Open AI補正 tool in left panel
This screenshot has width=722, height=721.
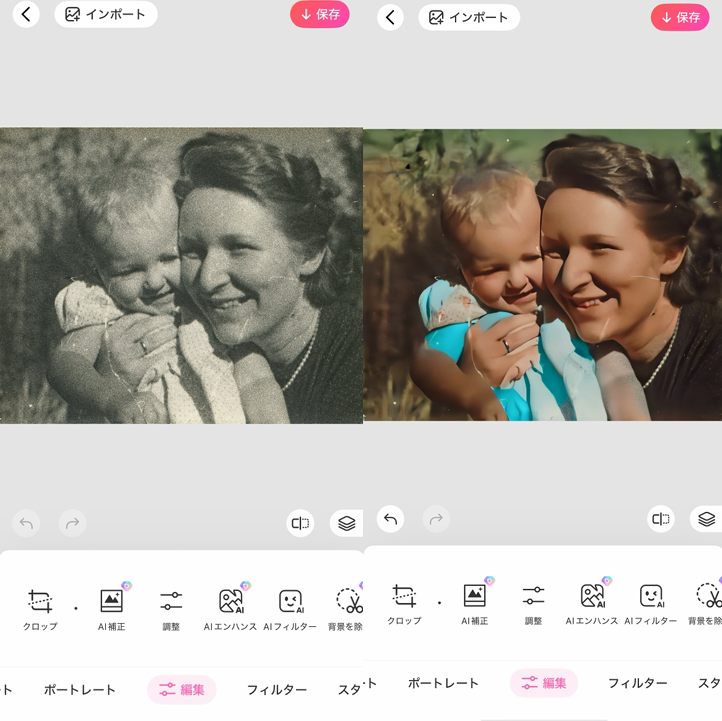click(111, 607)
